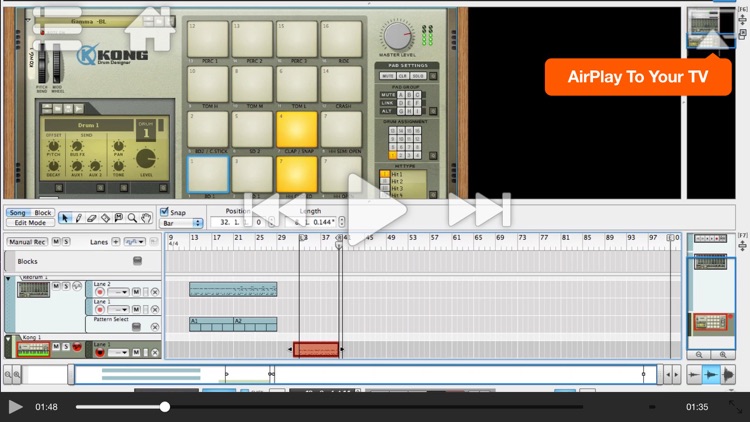Viewport: 750px width, 422px height.
Task: Mute Redrum Lane 2
Action: coord(136,292)
